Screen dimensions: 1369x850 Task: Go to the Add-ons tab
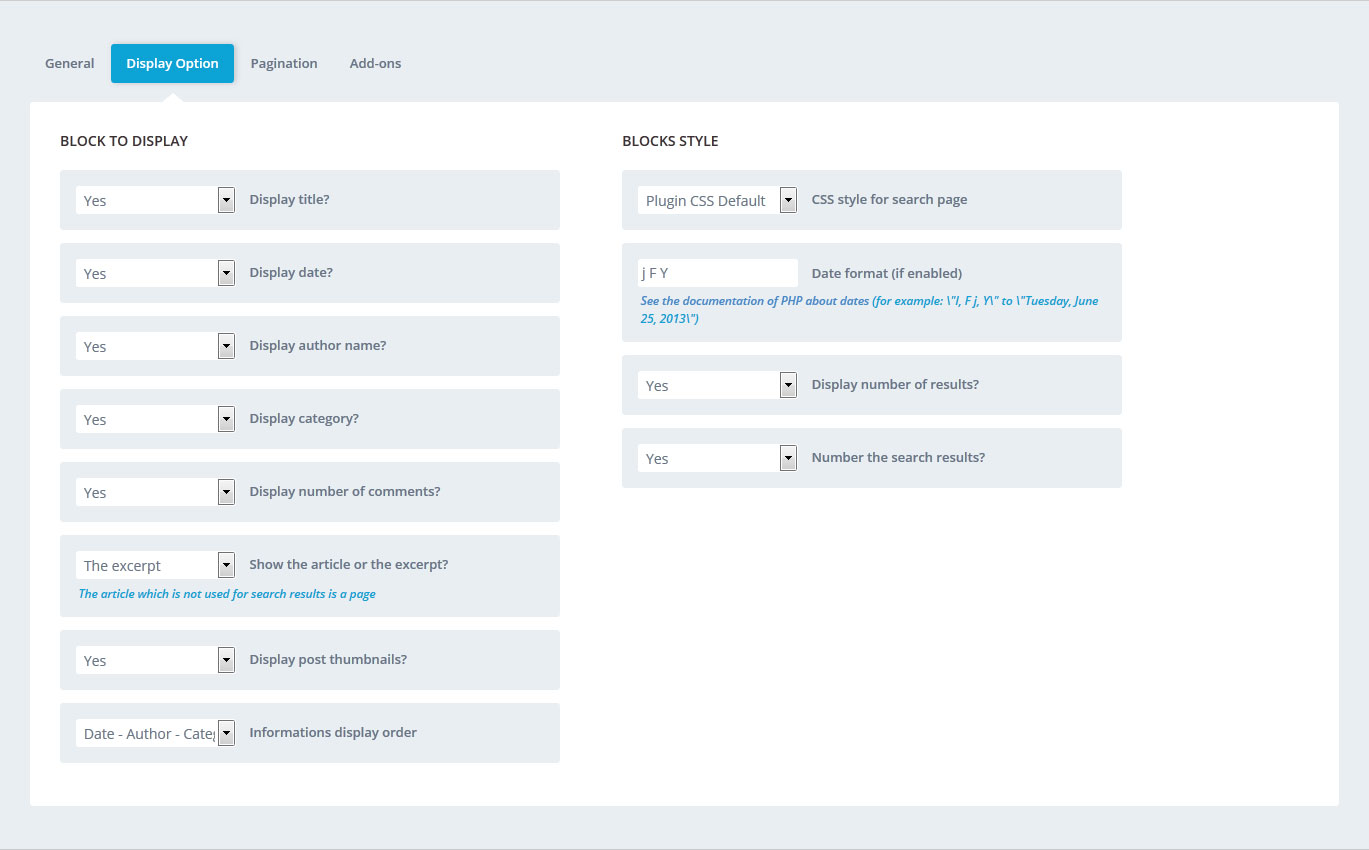tap(375, 63)
